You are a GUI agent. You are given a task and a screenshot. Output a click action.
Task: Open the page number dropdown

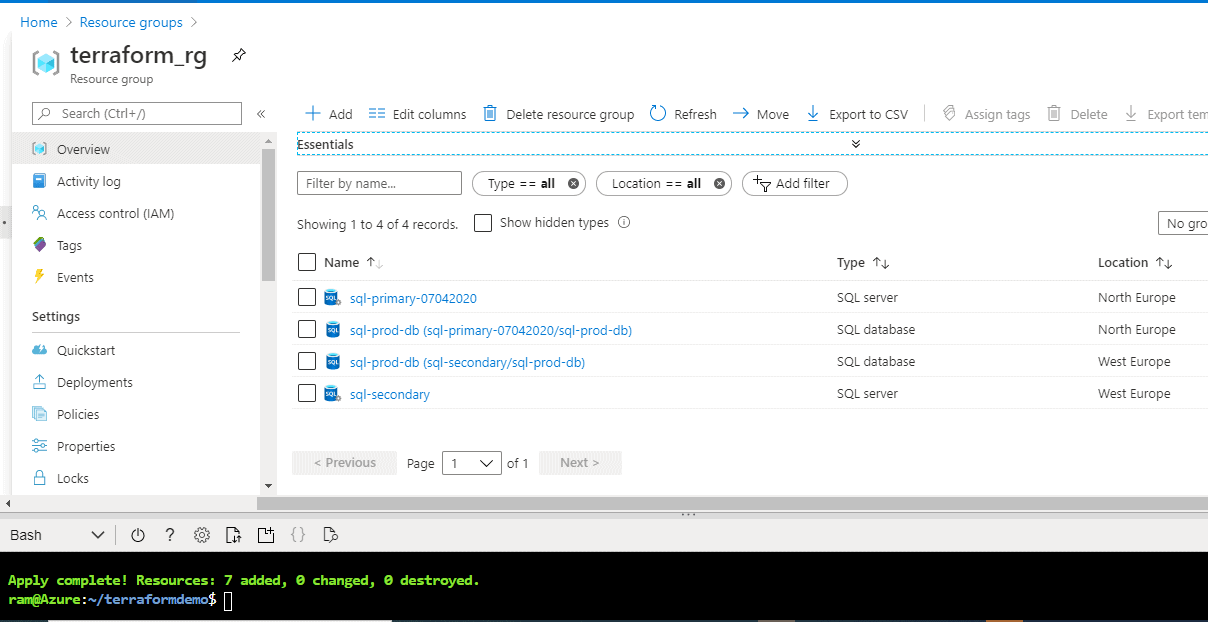pos(472,463)
